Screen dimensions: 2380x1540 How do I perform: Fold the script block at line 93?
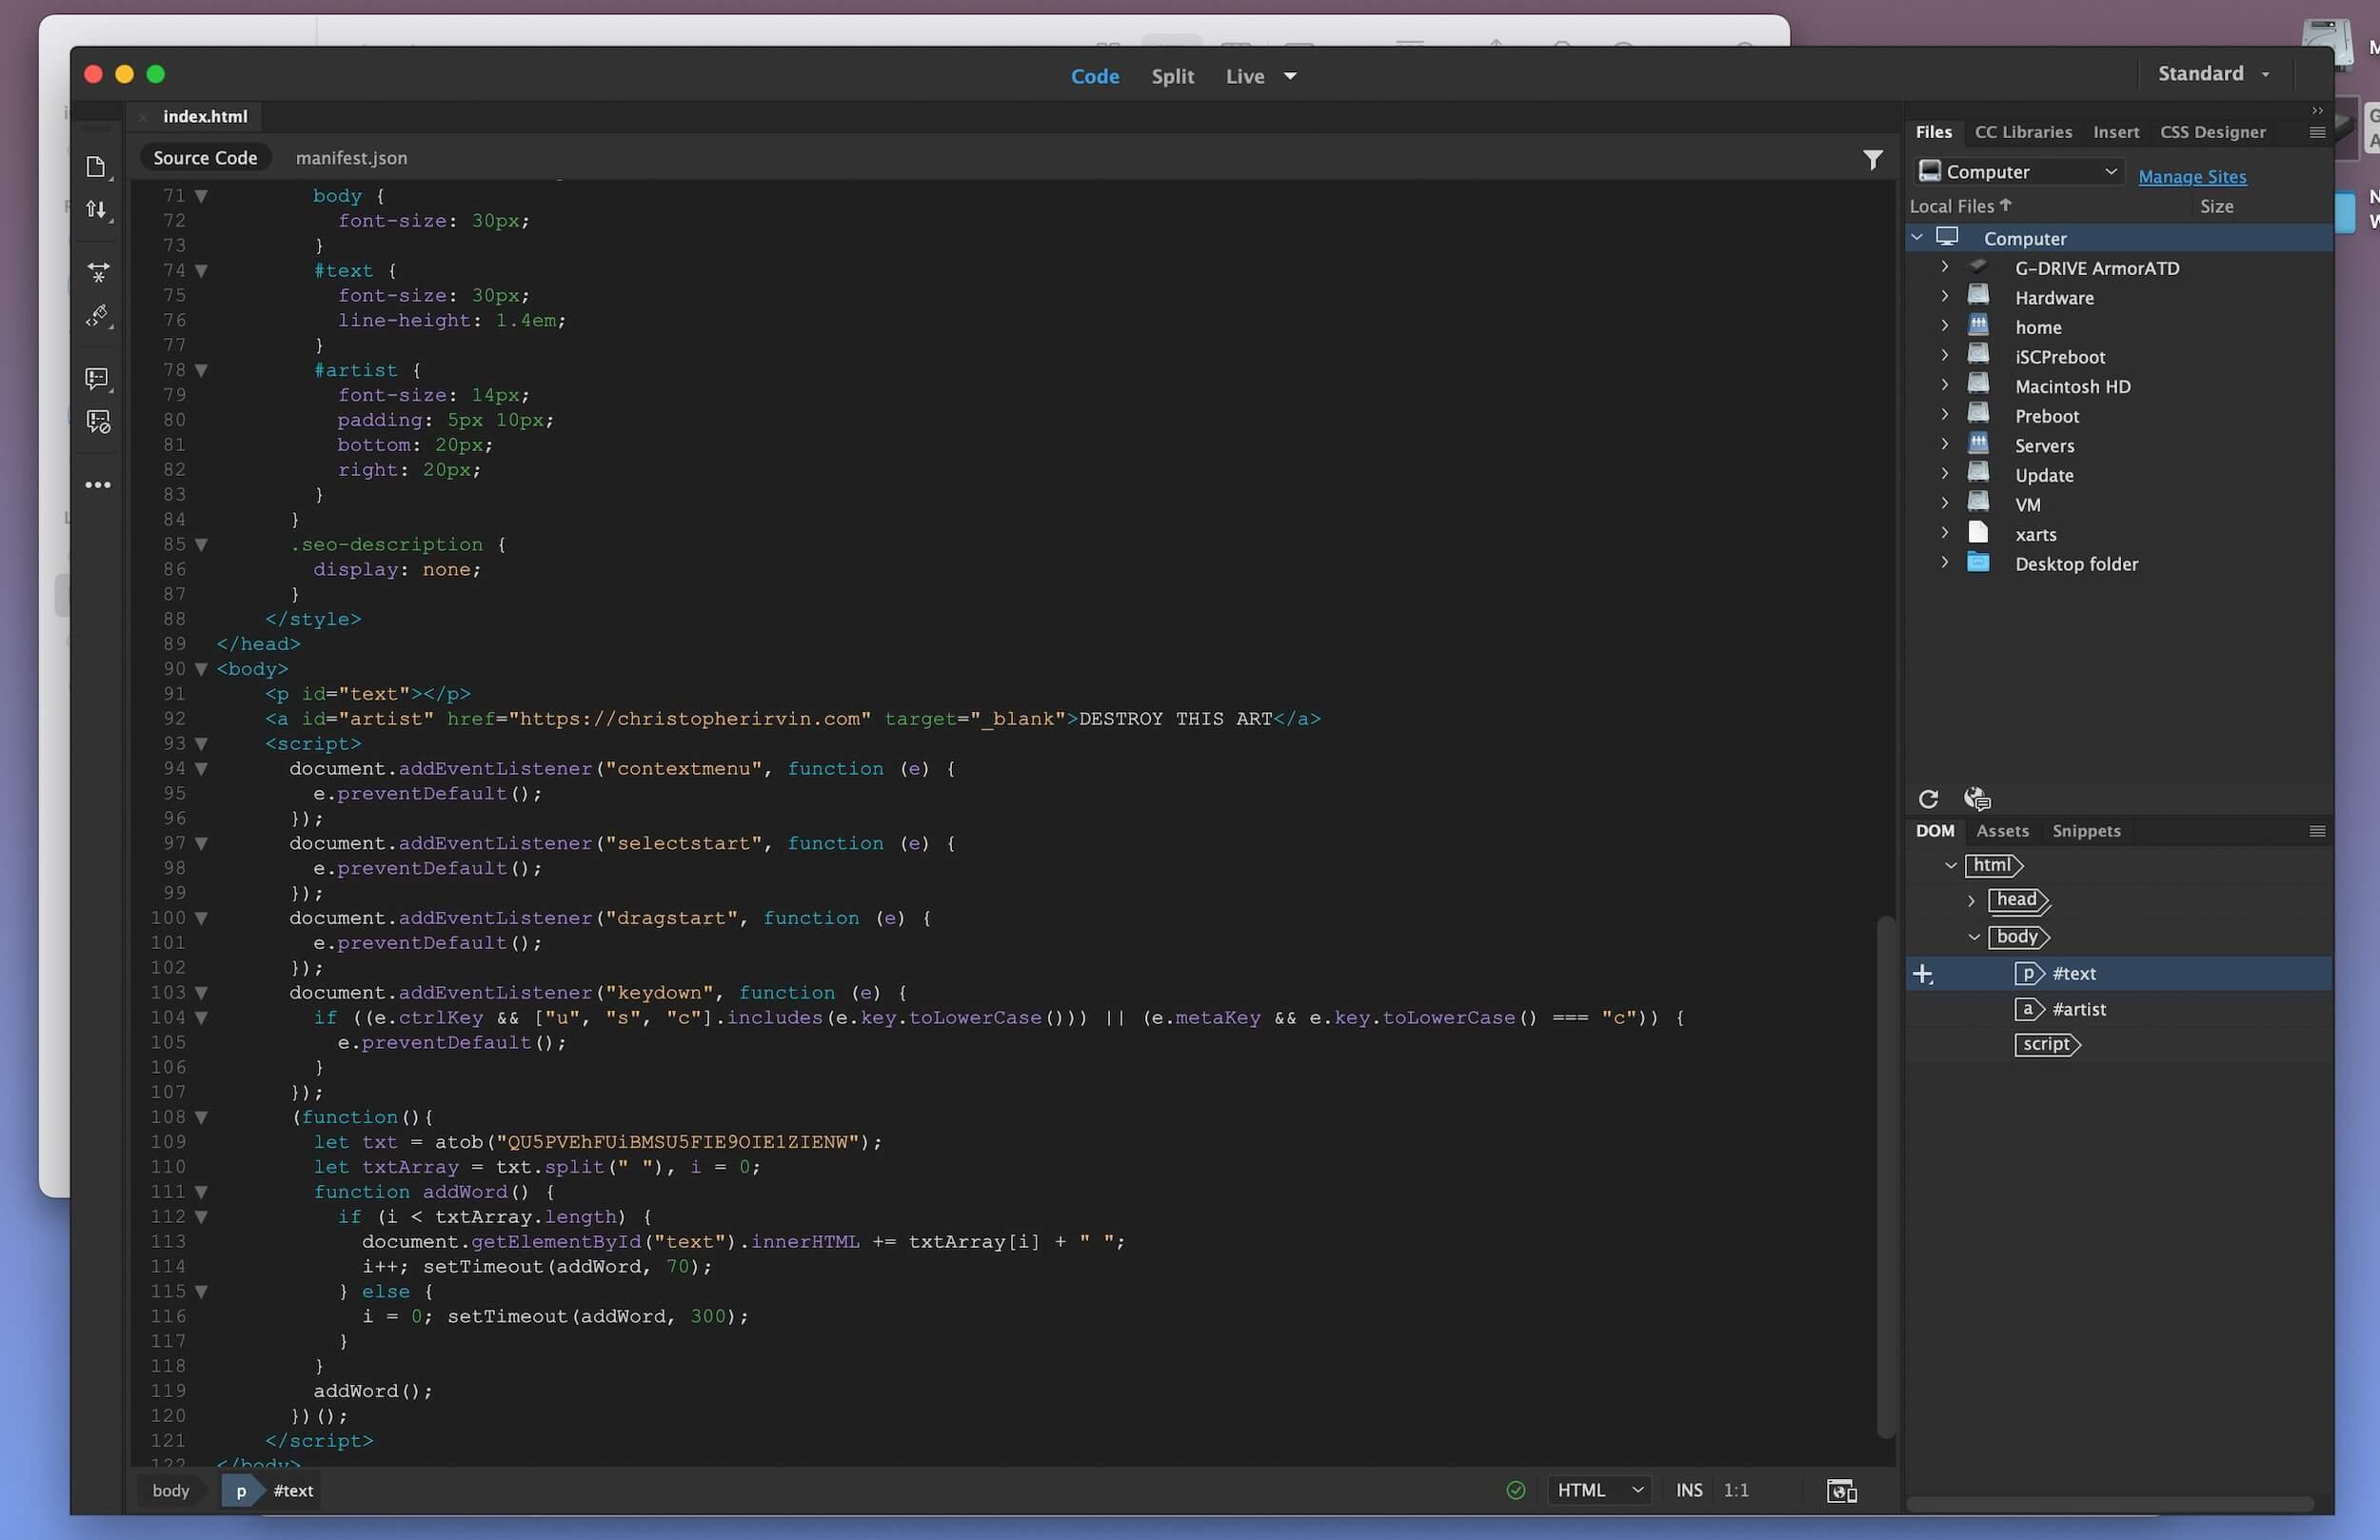[201, 744]
